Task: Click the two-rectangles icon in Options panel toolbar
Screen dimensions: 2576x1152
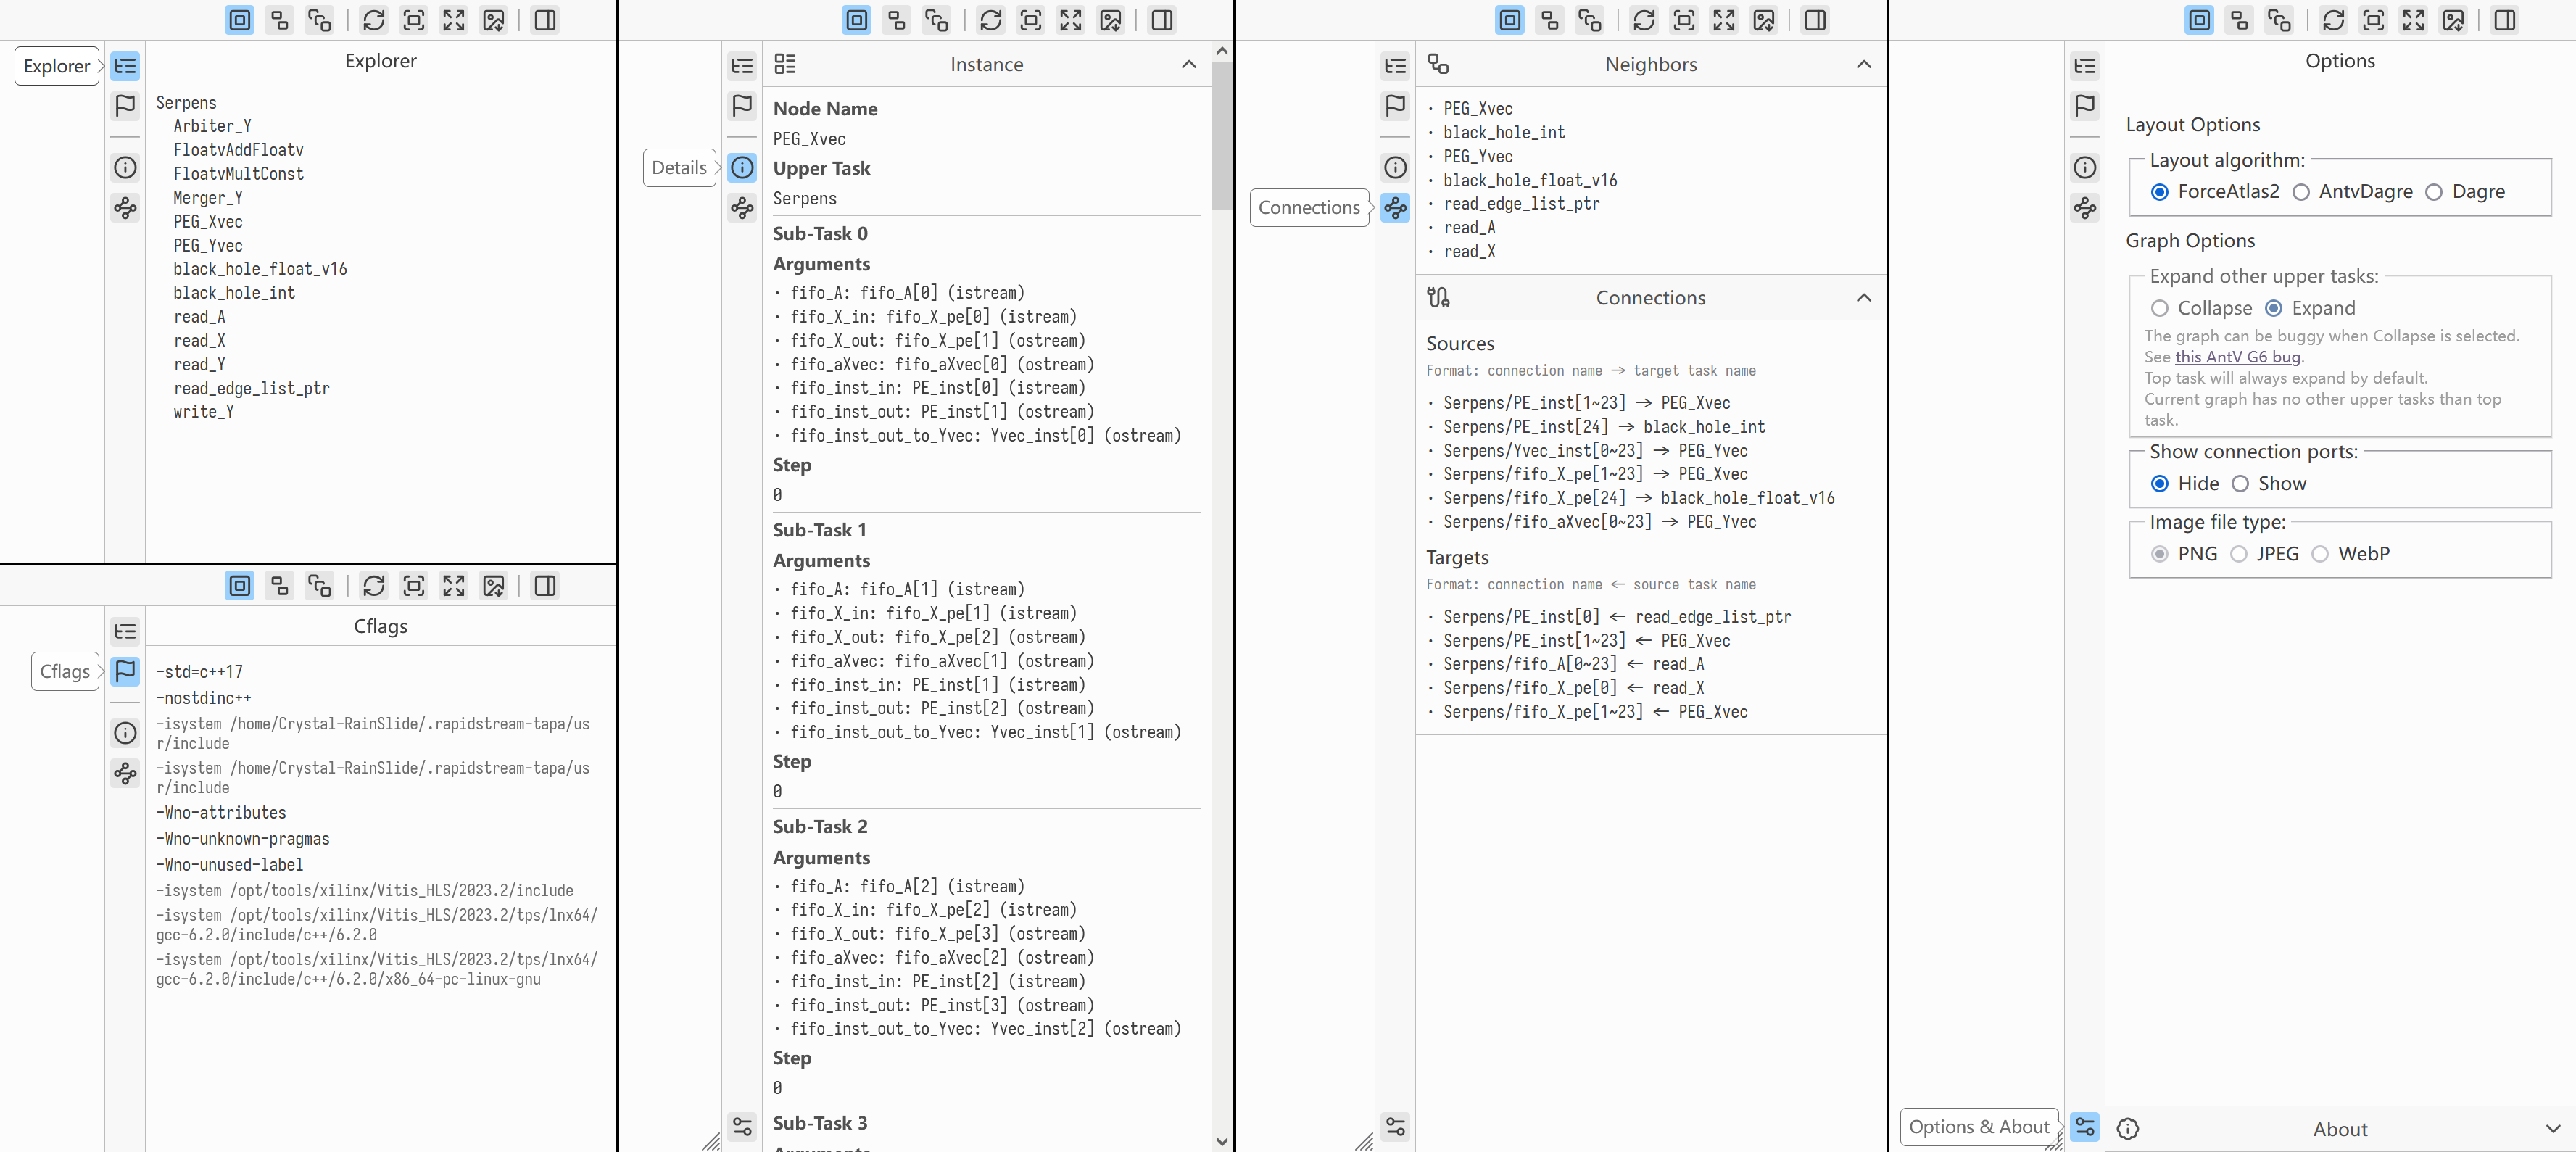Action: pos(2239,20)
